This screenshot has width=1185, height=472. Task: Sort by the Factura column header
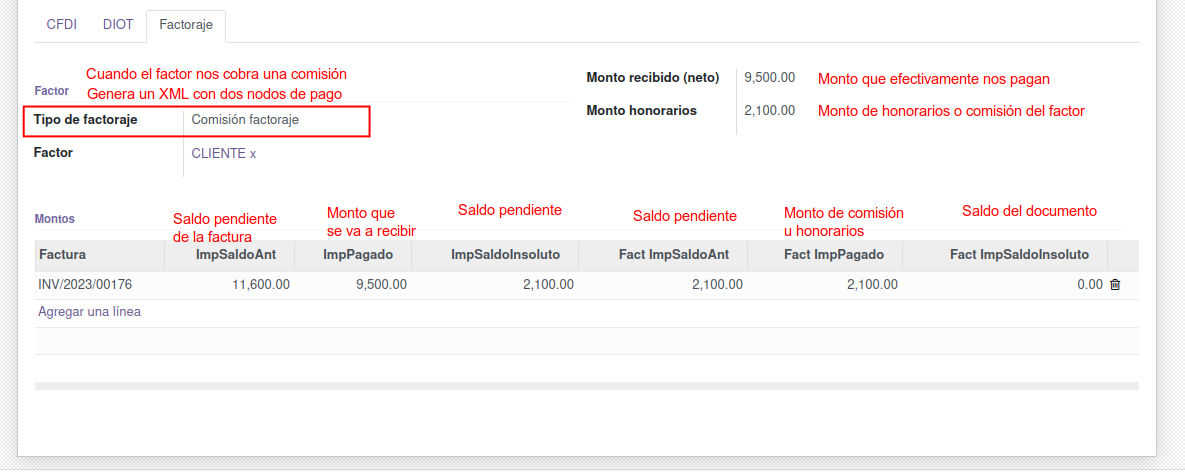[x=63, y=255]
